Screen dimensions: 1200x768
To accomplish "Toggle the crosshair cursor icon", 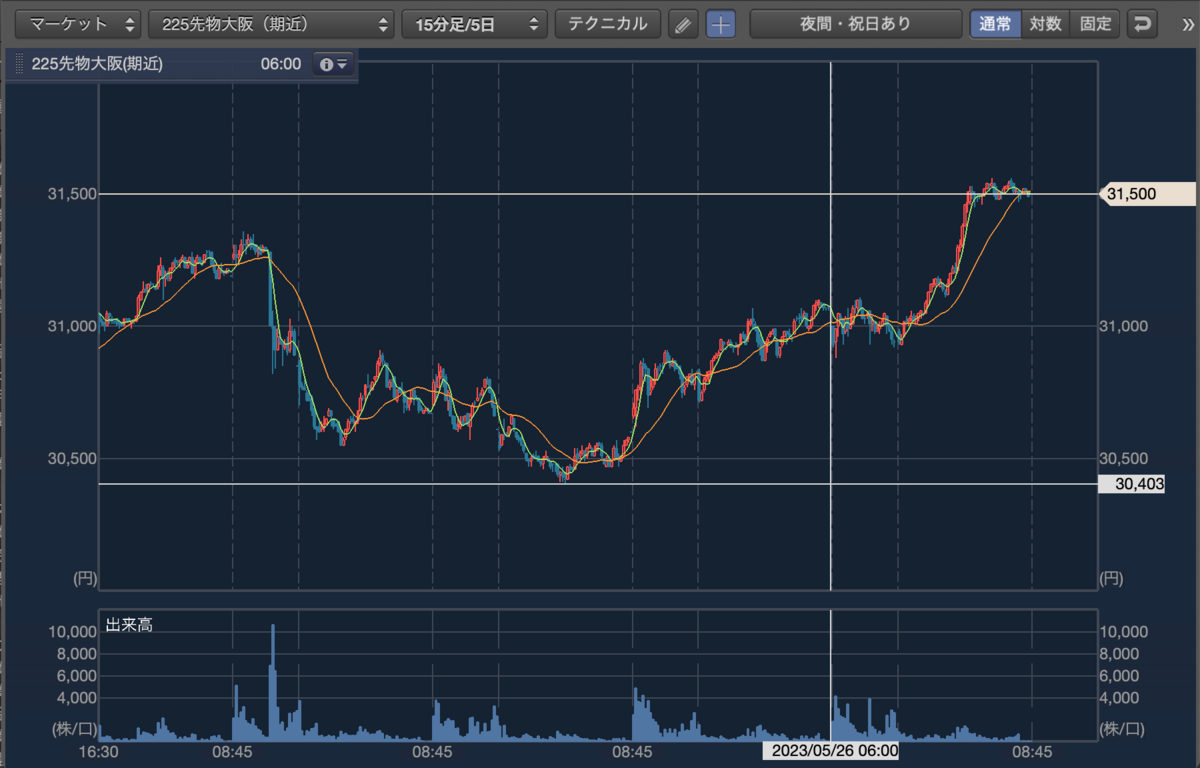I will (x=721, y=24).
